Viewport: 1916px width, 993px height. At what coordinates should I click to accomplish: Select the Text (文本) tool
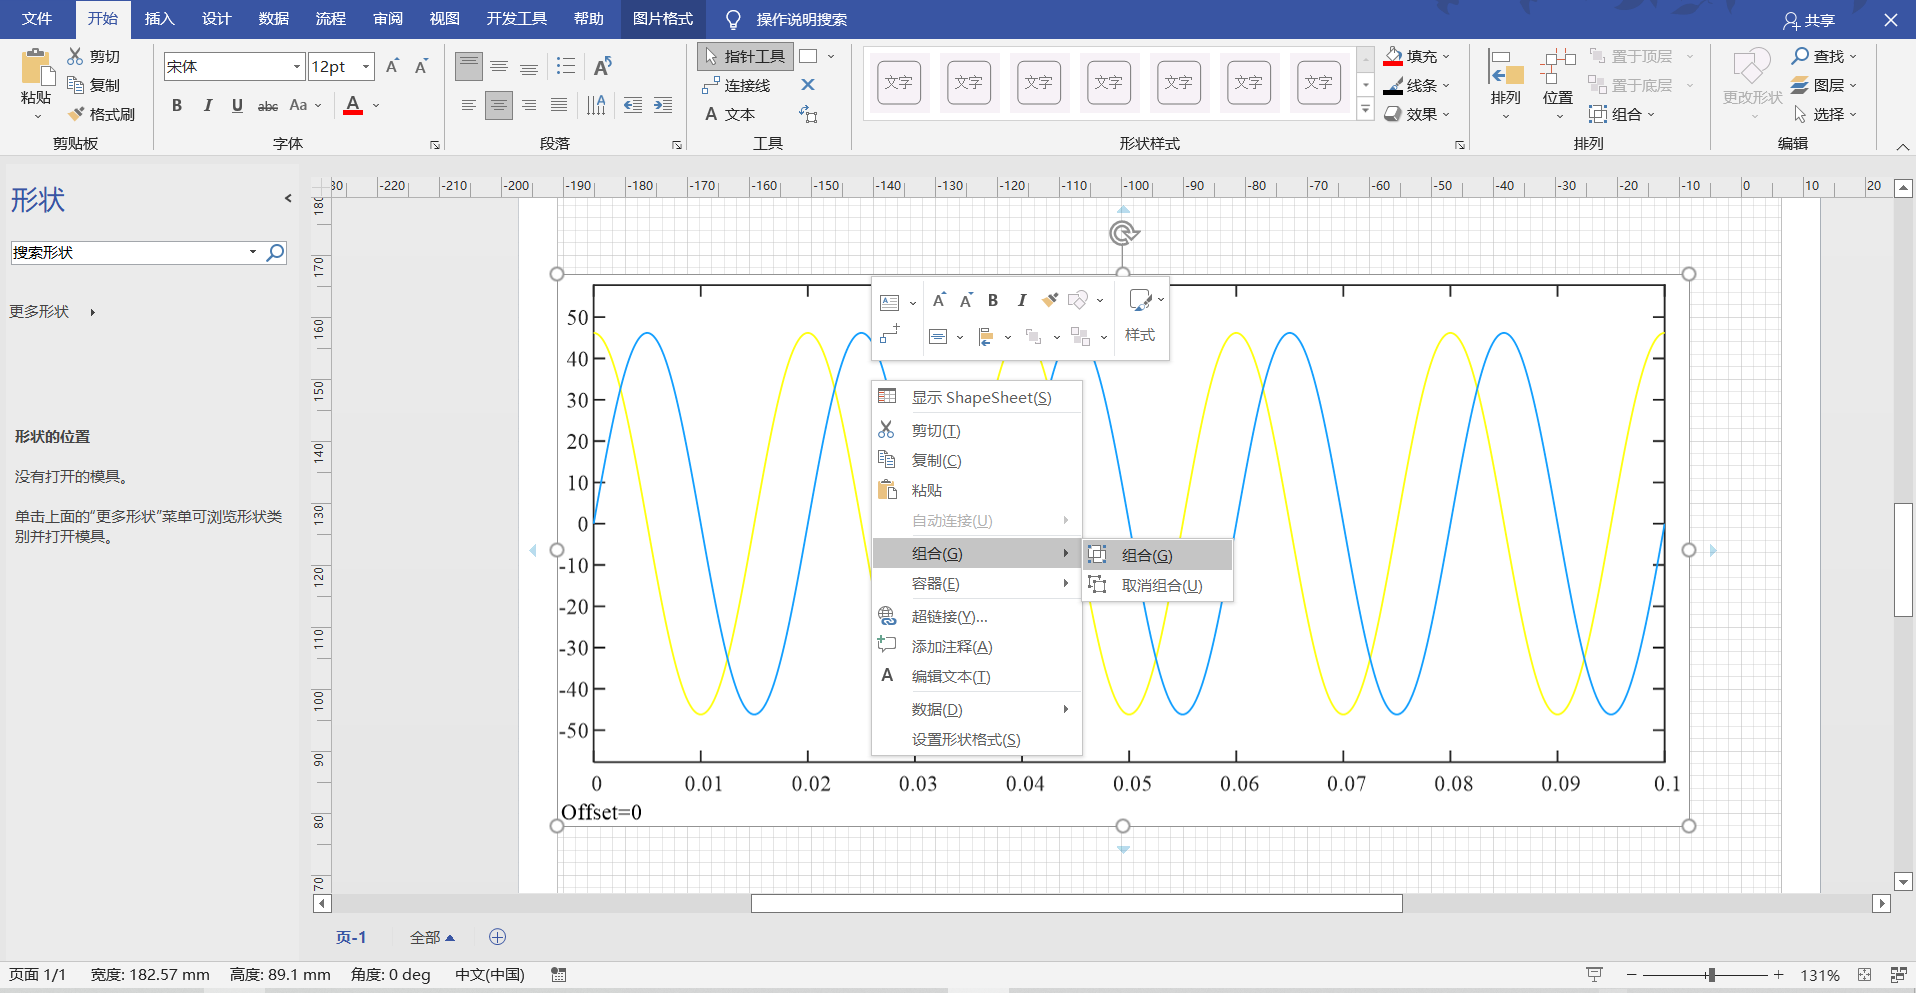[x=730, y=114]
